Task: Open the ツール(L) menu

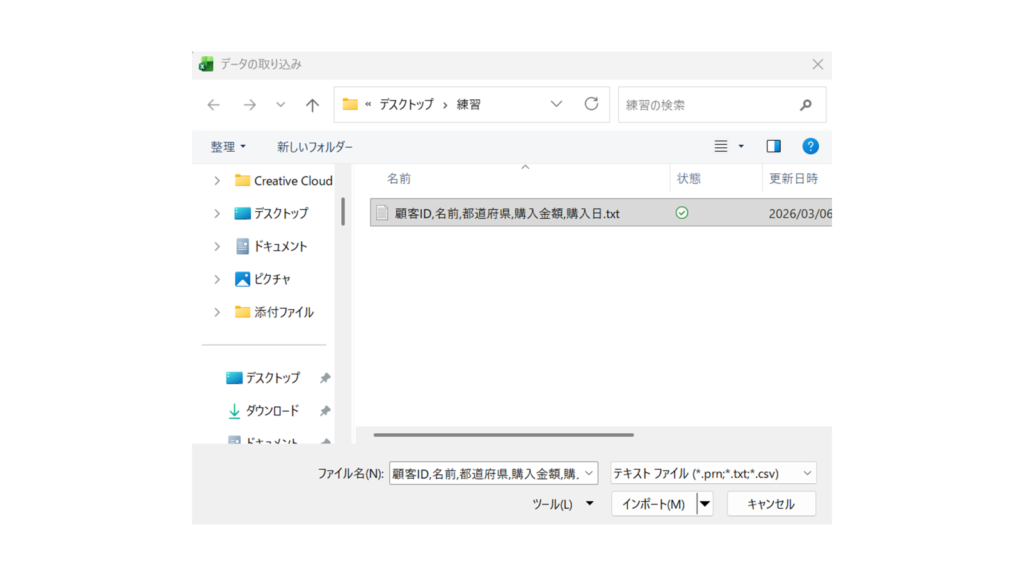Action: 562,504
